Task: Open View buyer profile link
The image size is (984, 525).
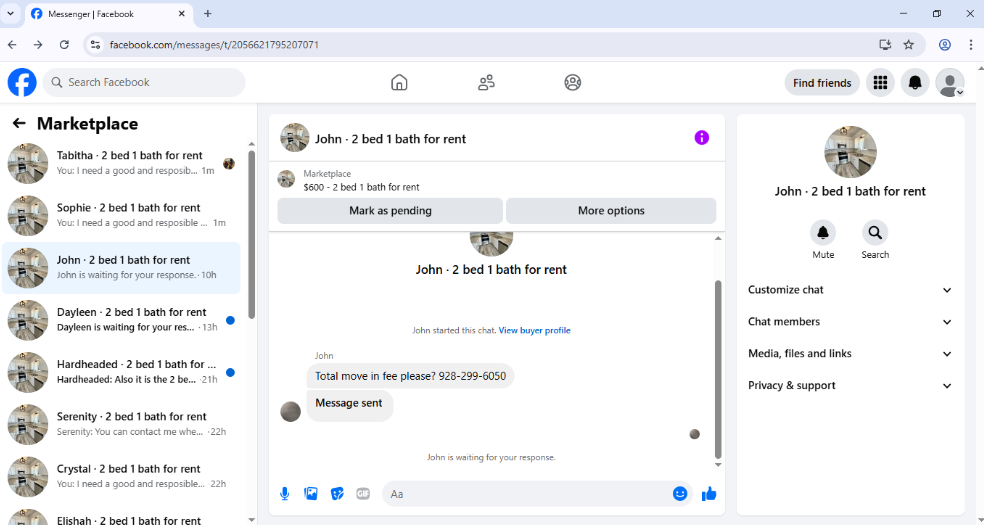Action: click(535, 330)
